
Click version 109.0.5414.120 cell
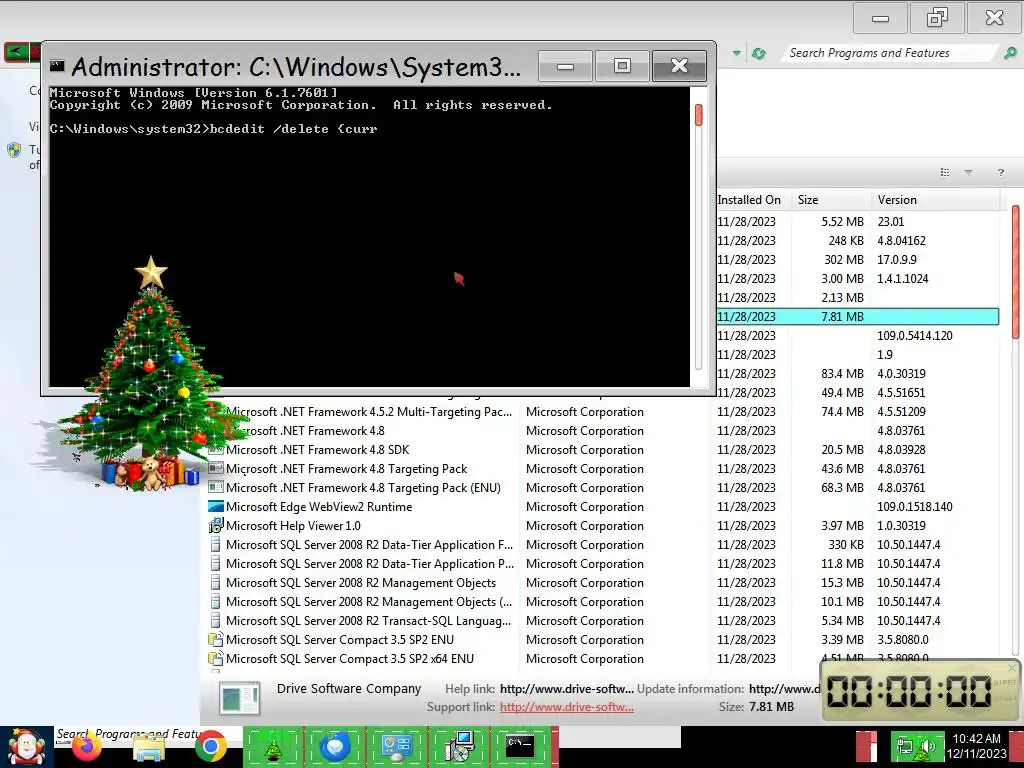(914, 335)
